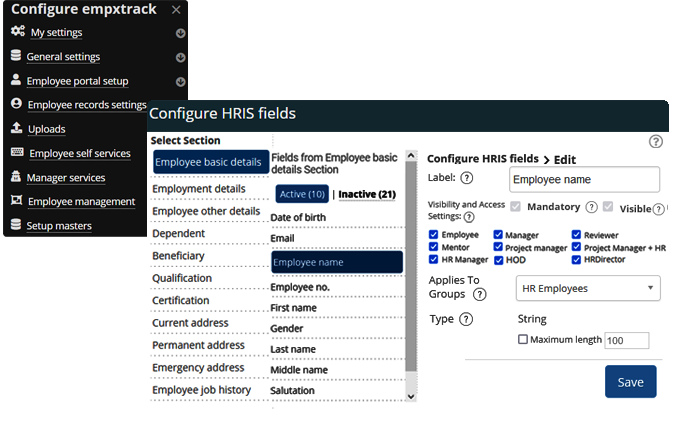Select the Beneficiary section

point(178,256)
